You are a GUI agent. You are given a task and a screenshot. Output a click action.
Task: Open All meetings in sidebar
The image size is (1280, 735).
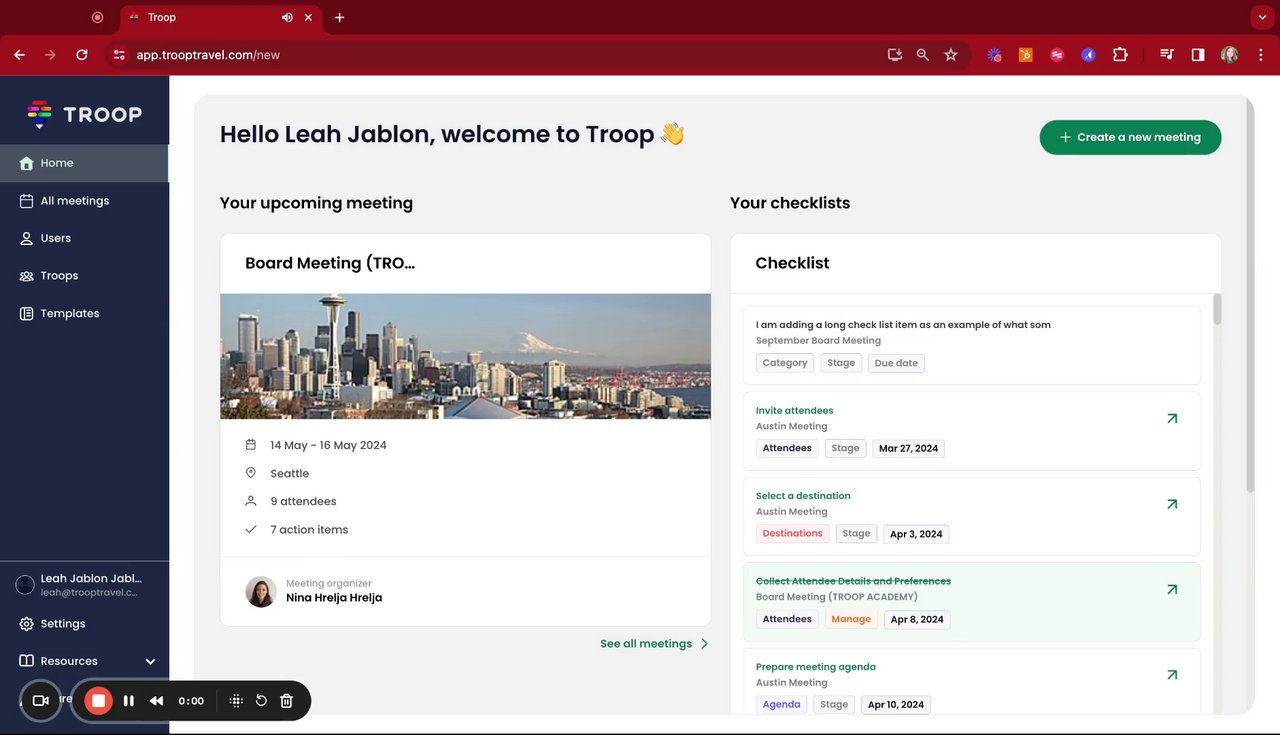click(84, 201)
